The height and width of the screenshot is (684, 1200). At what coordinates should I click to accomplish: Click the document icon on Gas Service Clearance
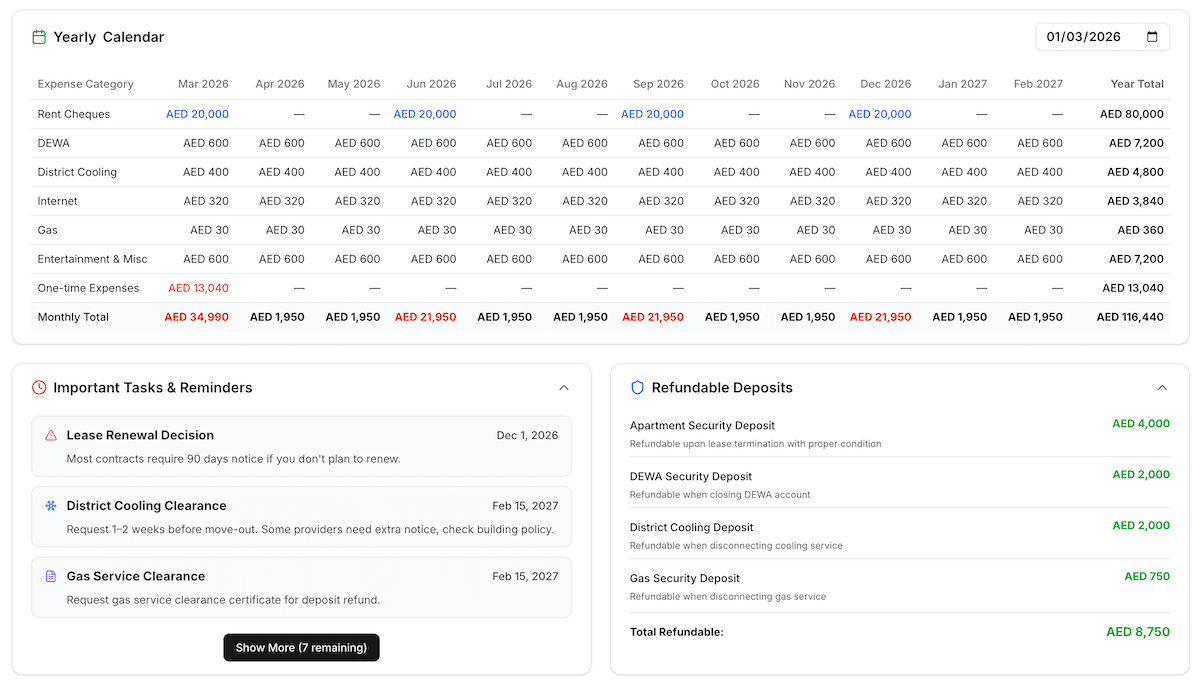click(47, 576)
